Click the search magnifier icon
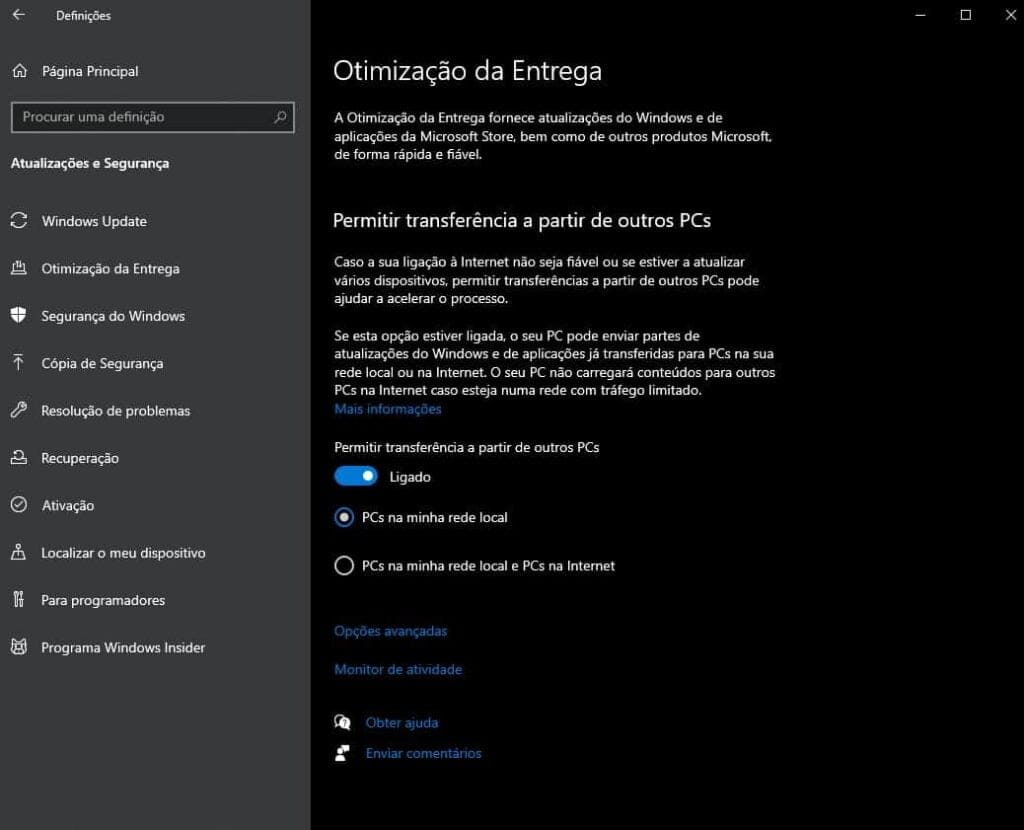 point(280,117)
